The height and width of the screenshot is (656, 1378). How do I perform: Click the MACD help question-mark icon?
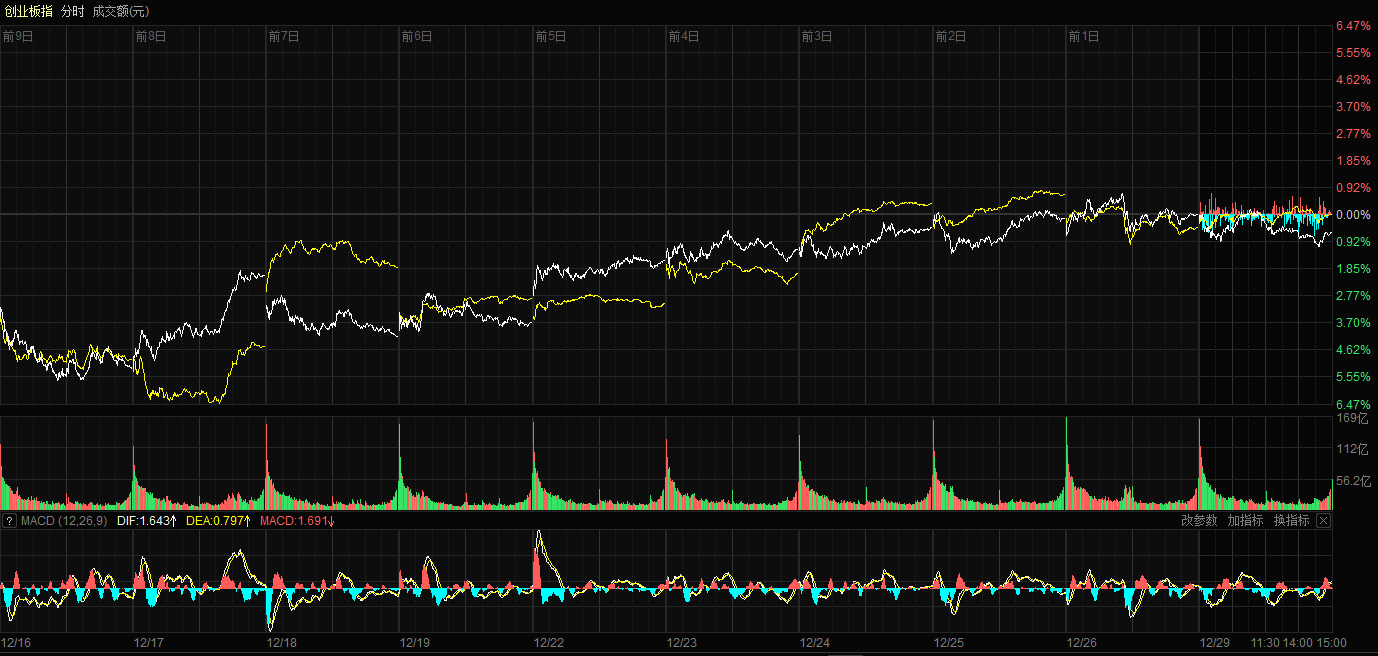click(x=10, y=521)
